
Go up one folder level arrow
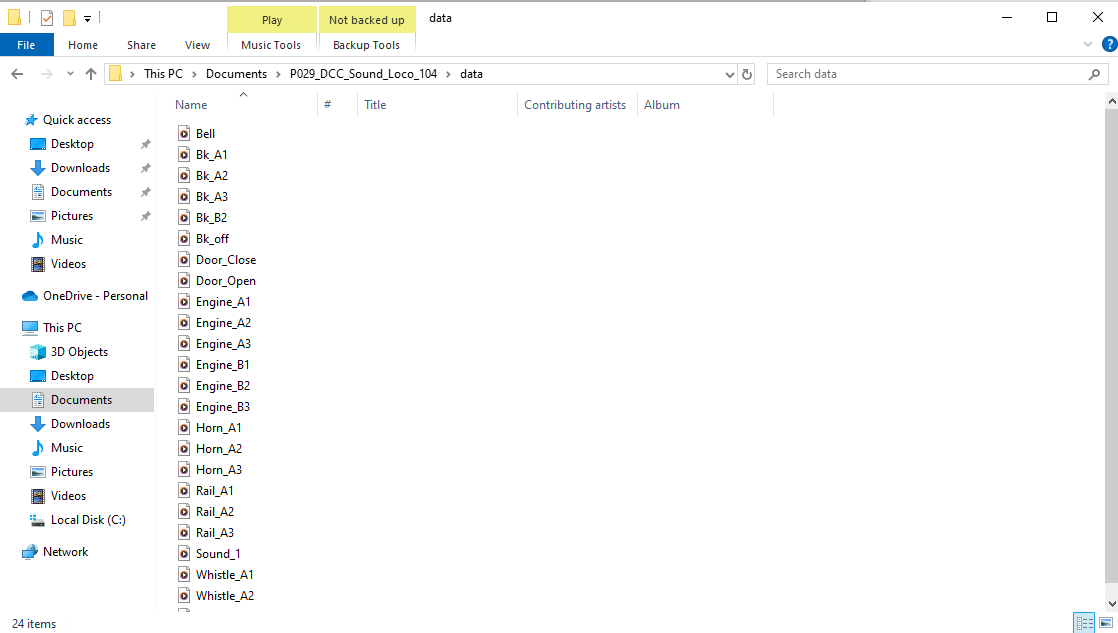point(91,74)
